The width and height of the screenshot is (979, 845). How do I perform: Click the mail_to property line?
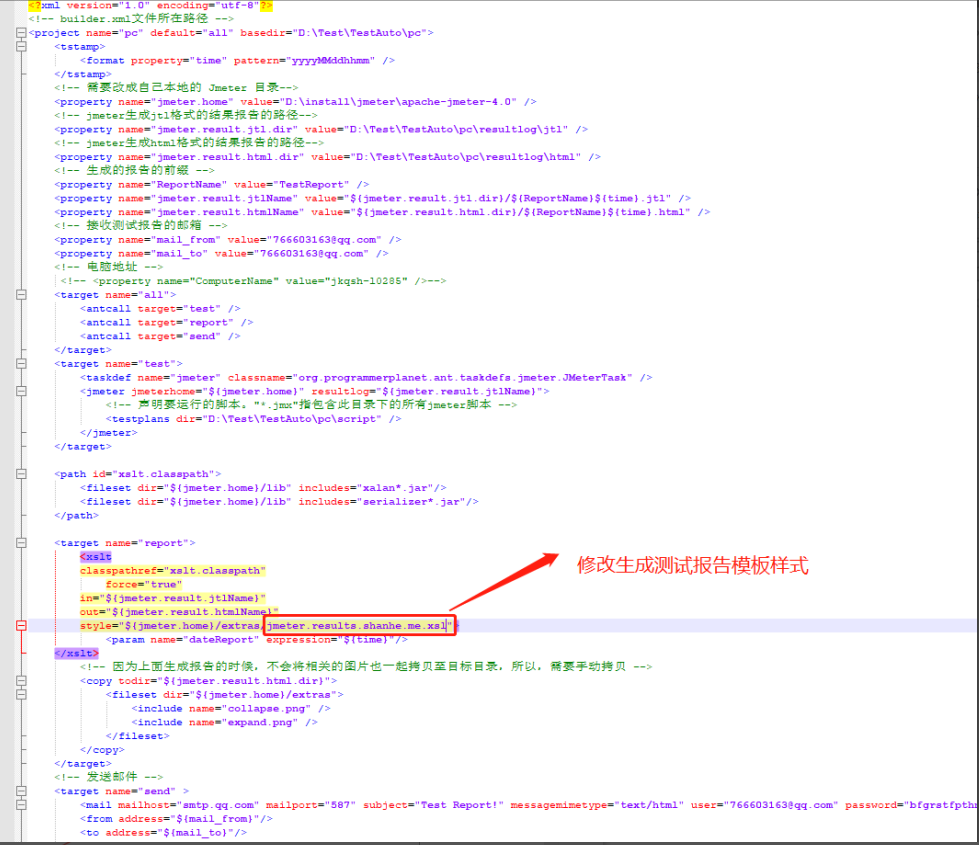pyautogui.click(x=221, y=254)
